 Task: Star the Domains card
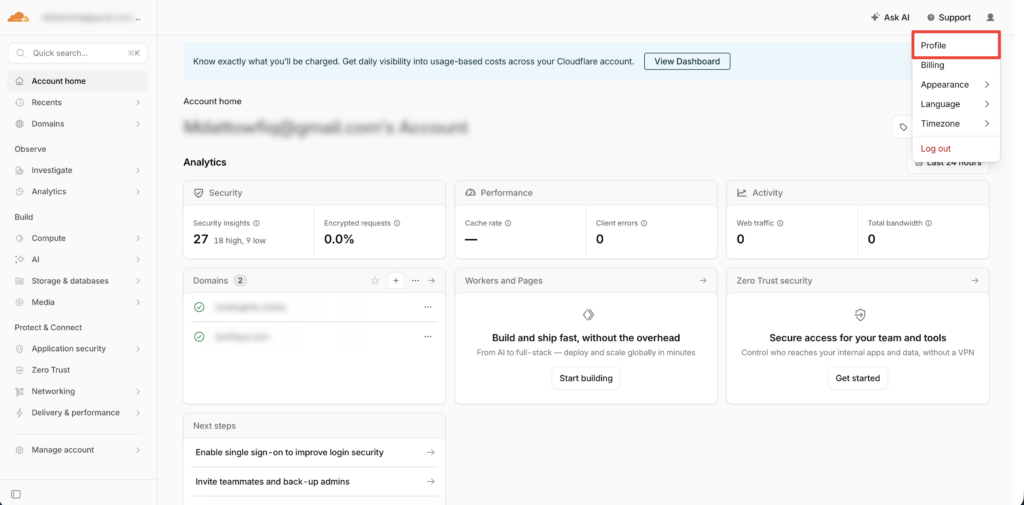point(375,281)
